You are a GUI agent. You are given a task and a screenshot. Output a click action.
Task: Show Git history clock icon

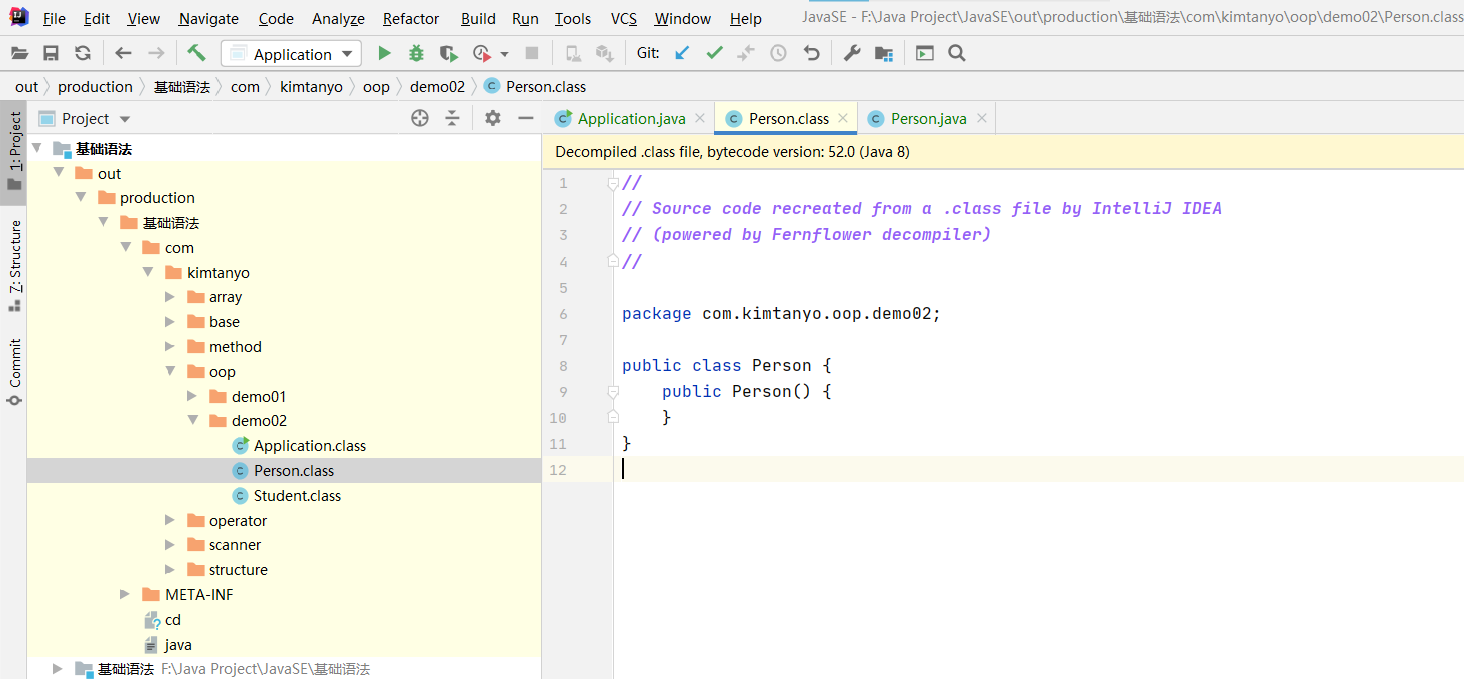click(778, 53)
